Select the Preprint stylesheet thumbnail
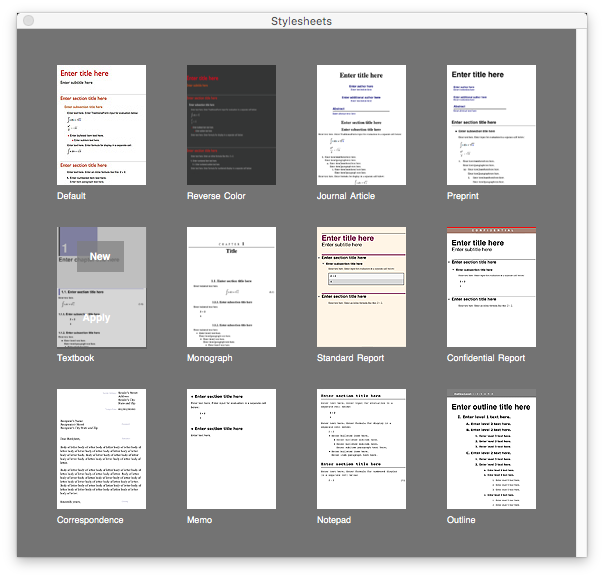Image resolution: width=604 pixels, height=578 pixels. click(491, 125)
